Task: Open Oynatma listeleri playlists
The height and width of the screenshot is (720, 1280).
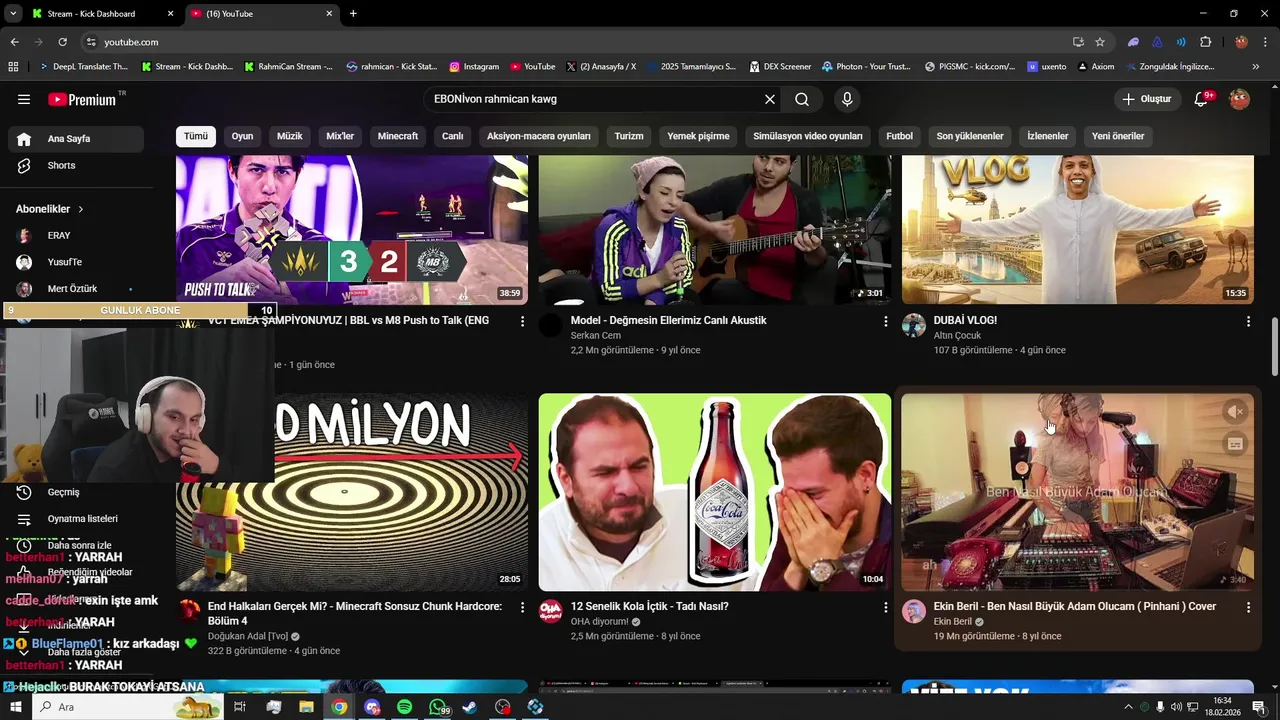Action: 76,519
